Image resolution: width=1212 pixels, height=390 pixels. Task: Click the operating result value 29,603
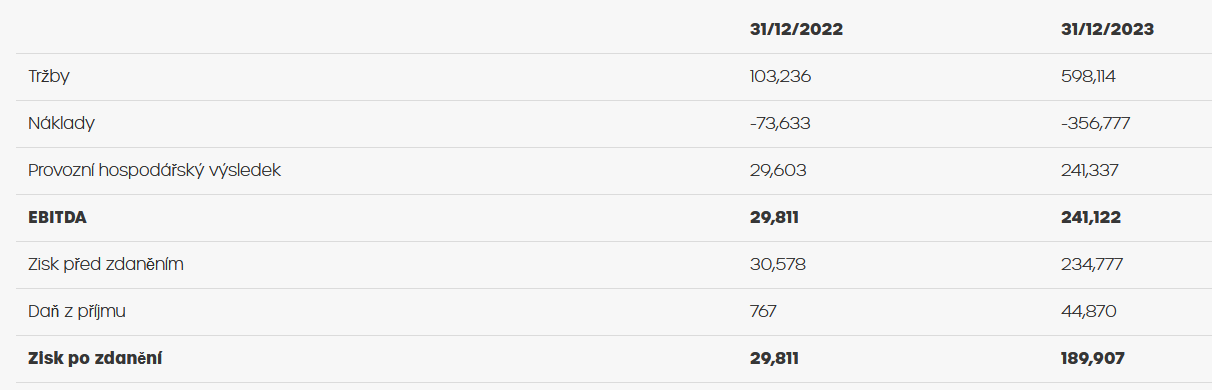point(777,171)
